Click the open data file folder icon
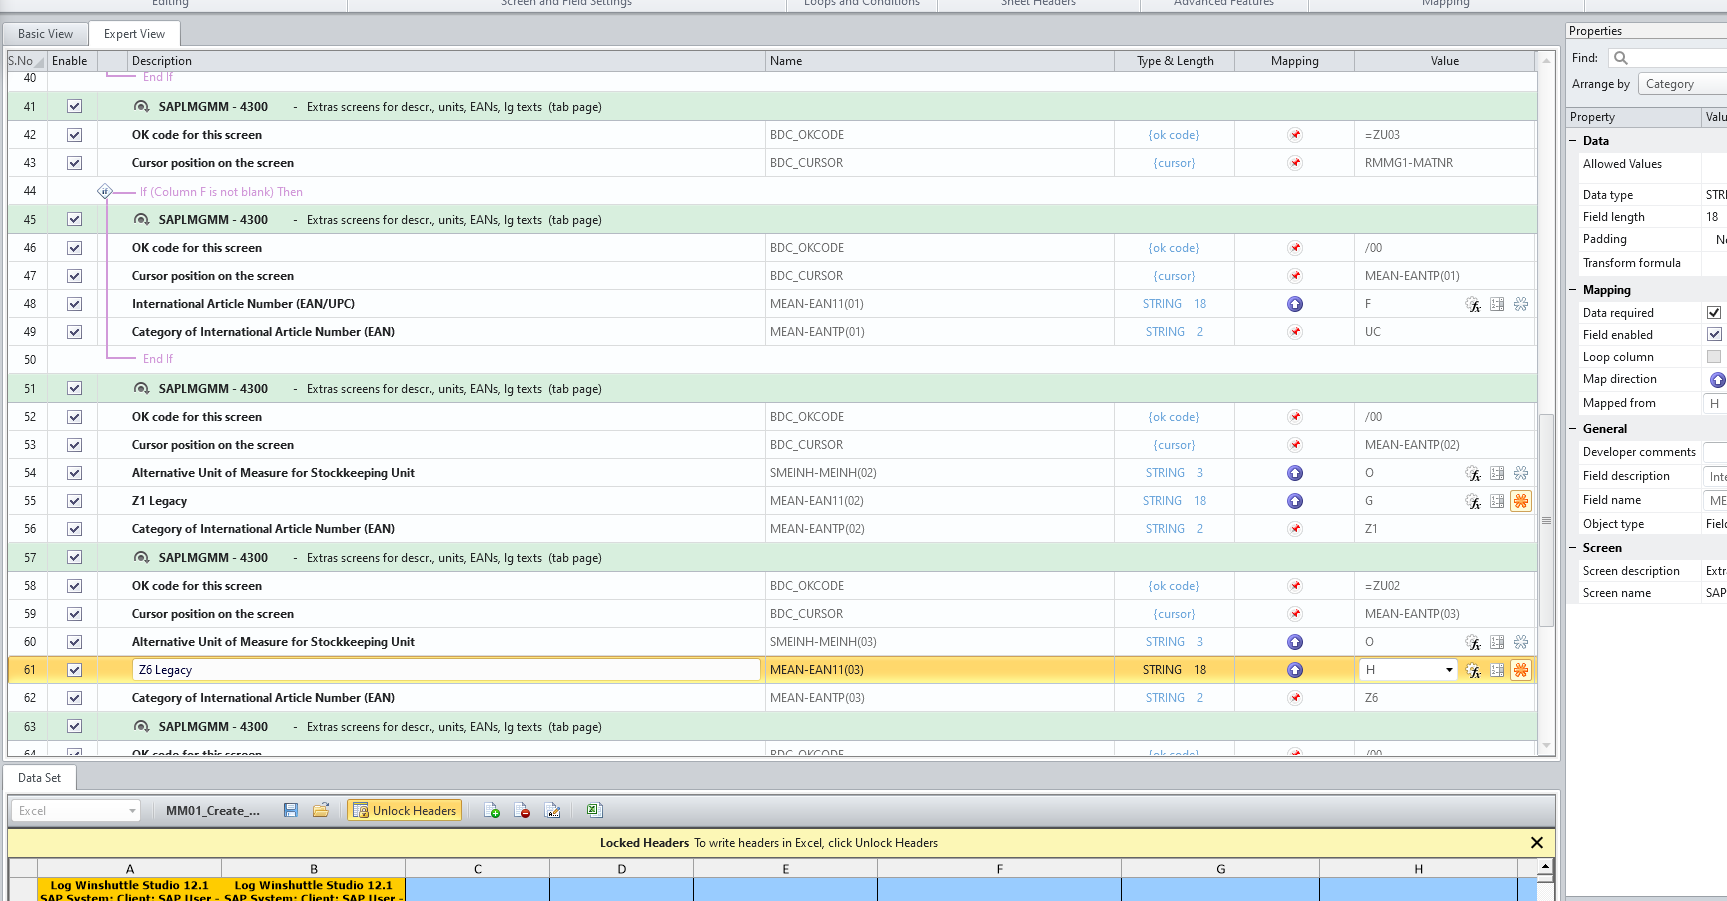 click(x=321, y=810)
